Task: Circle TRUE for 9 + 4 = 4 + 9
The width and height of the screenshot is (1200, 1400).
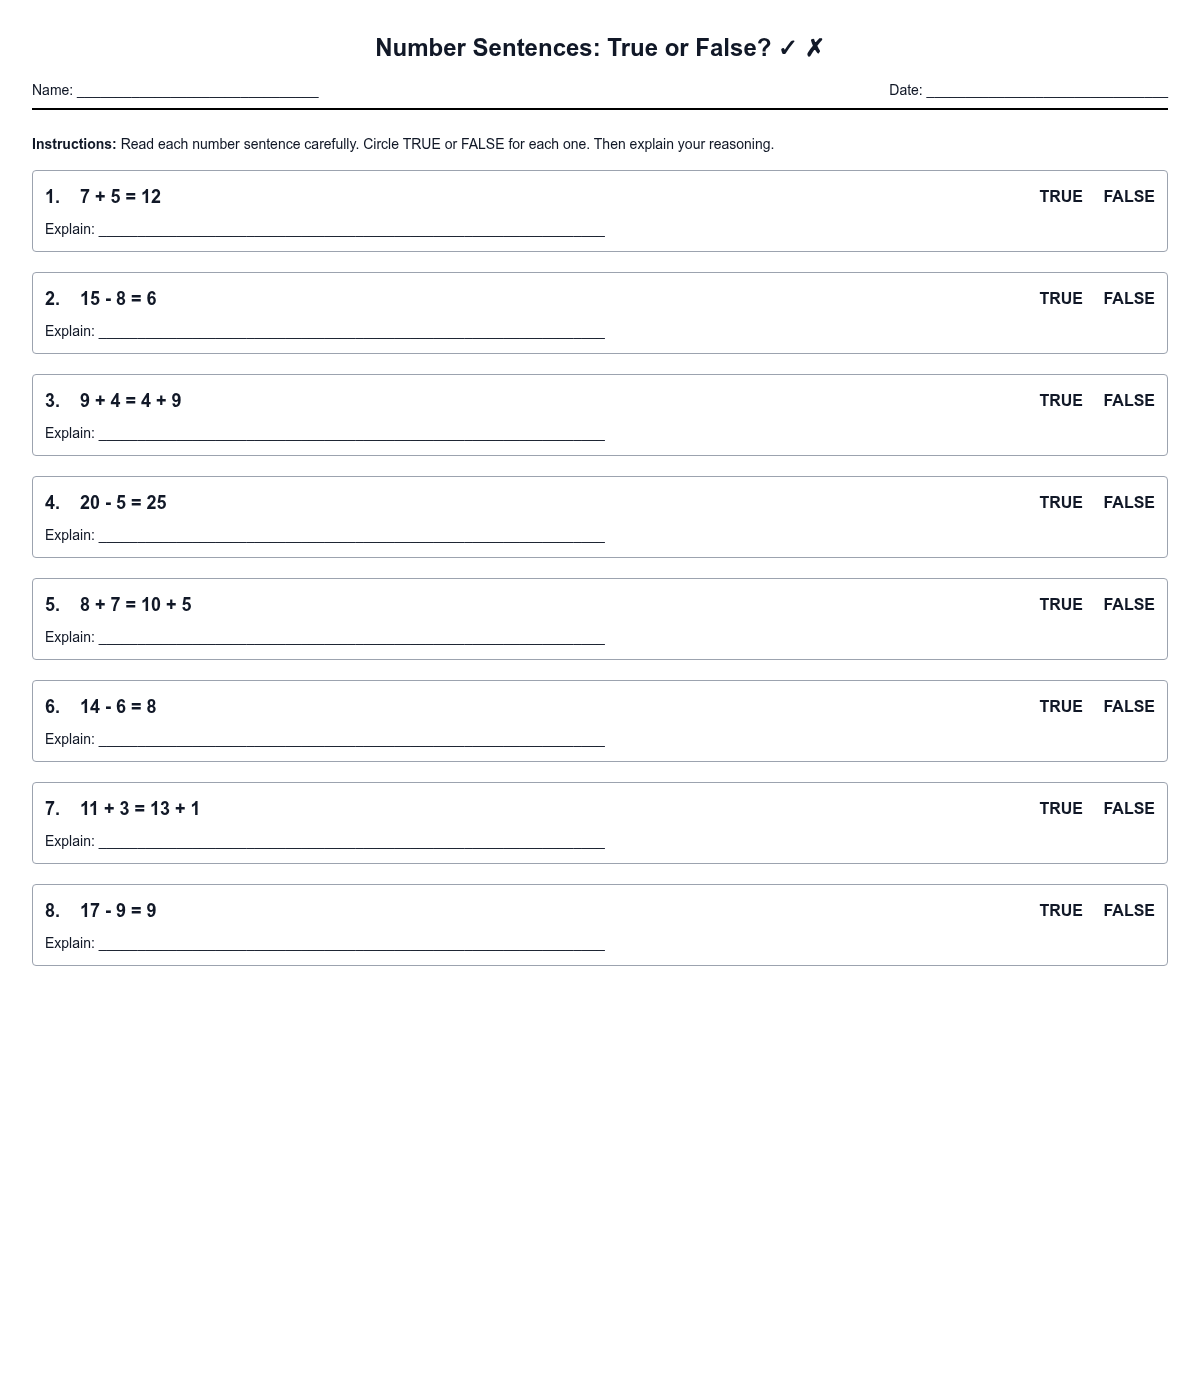Action: point(1060,401)
